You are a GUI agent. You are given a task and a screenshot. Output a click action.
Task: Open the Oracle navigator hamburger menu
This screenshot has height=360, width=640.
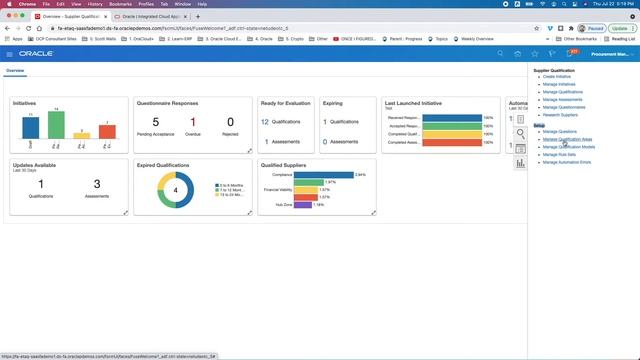click(9, 54)
